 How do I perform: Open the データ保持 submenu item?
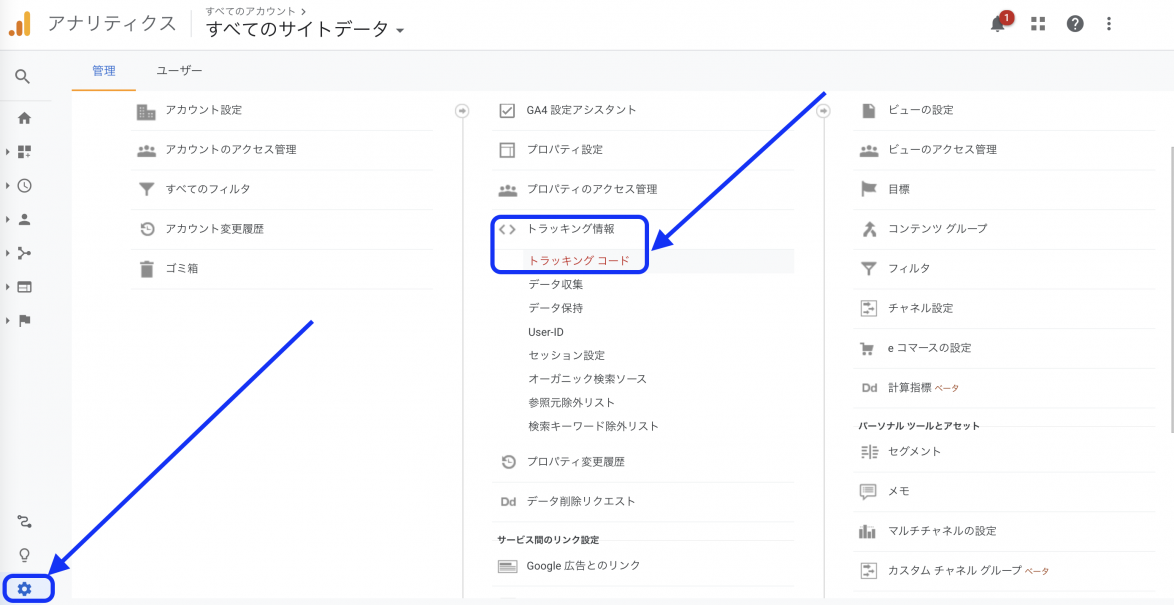(x=555, y=308)
